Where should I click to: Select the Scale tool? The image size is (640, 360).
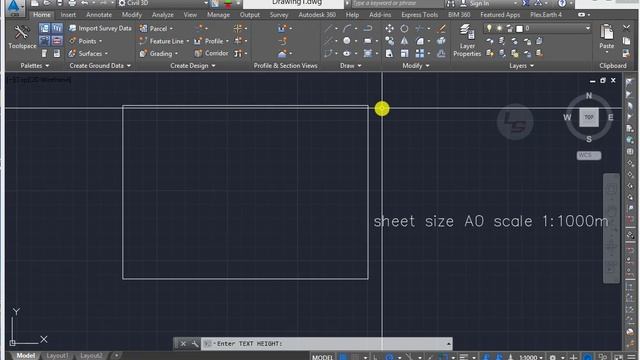[x=404, y=53]
